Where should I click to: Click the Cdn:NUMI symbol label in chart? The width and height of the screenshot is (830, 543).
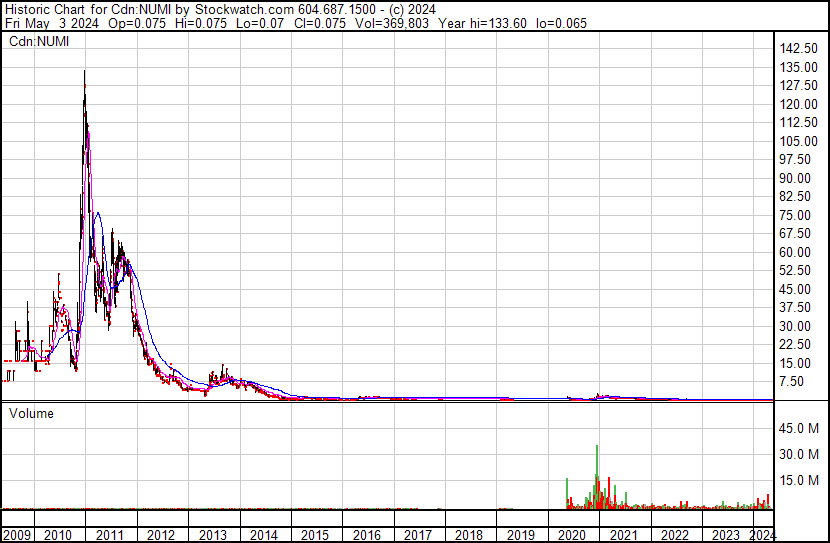(38, 41)
